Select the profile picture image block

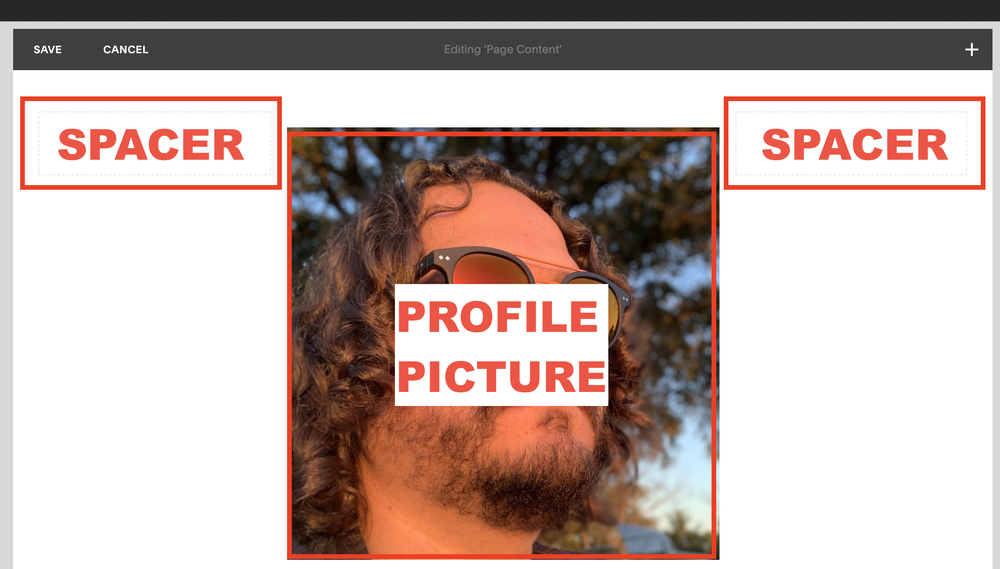click(503, 344)
